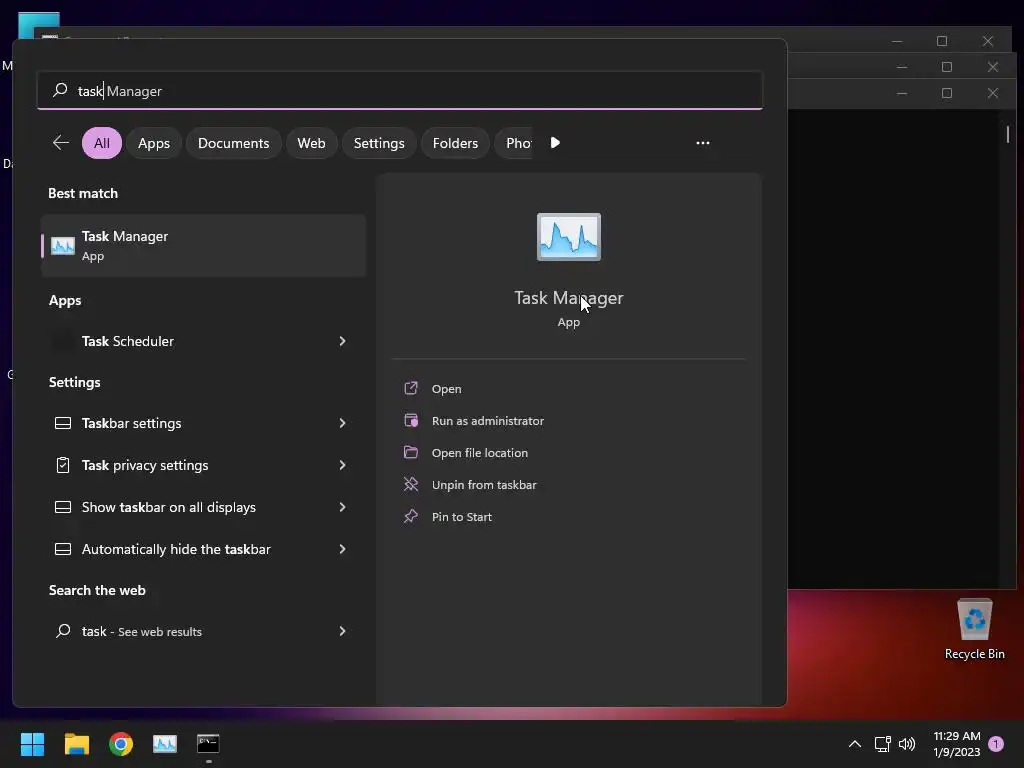Switch to the Folders filter tab
The width and height of the screenshot is (1024, 768).
(455, 143)
